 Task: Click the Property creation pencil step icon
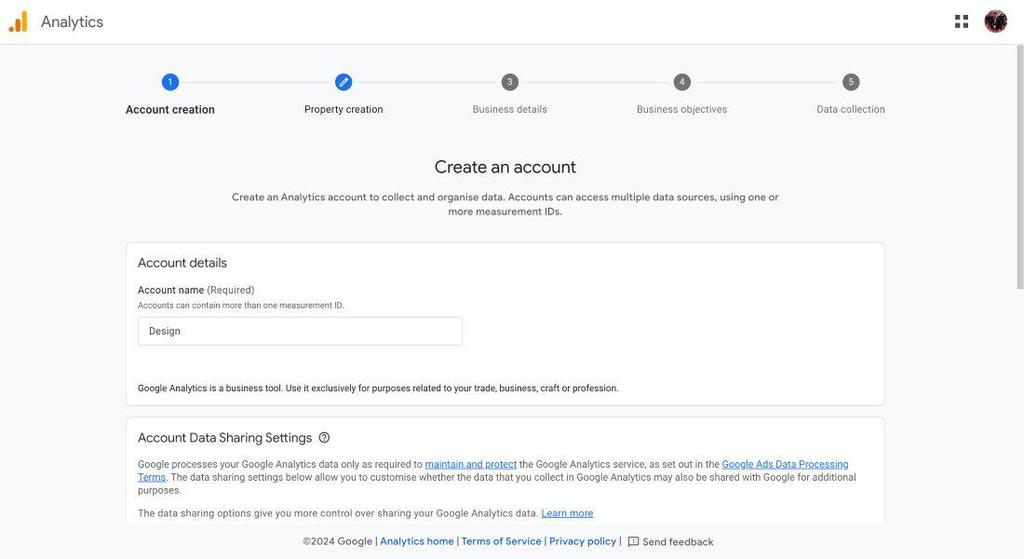click(x=343, y=82)
